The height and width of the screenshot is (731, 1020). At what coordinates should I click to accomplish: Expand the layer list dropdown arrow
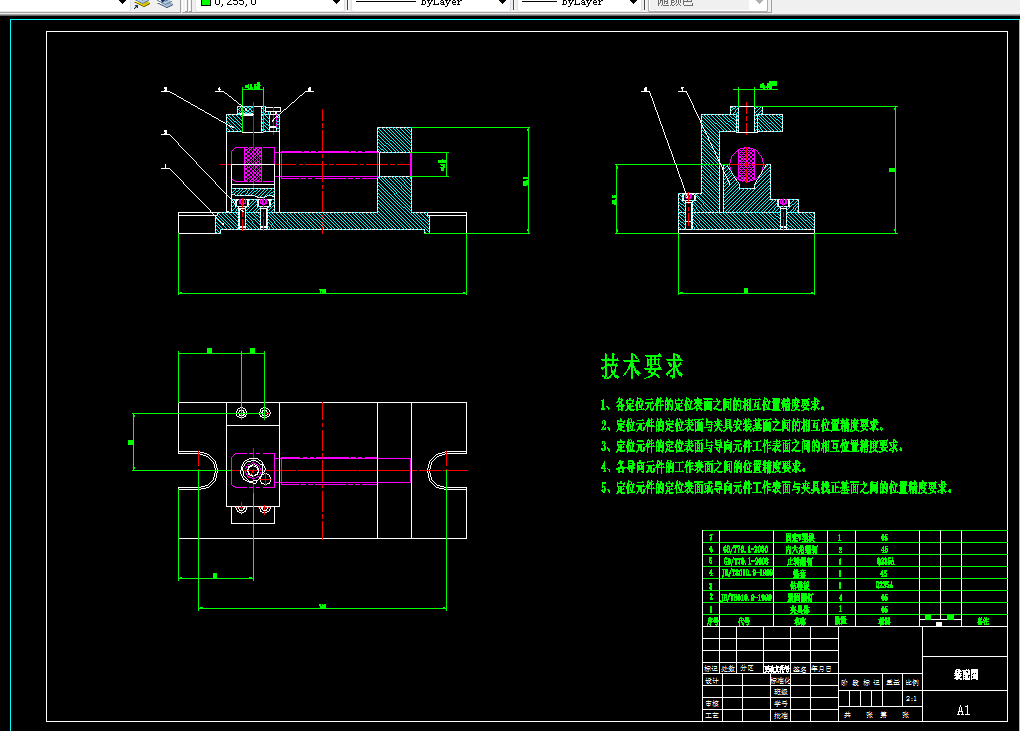(x=122, y=3)
